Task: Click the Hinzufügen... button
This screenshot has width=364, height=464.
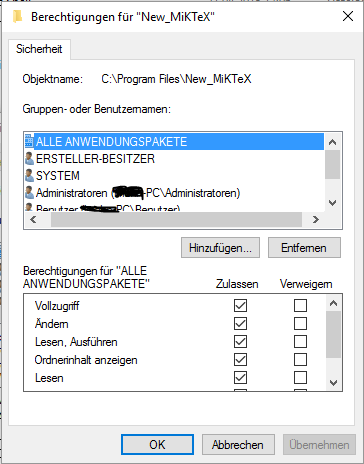Action: (x=220, y=248)
